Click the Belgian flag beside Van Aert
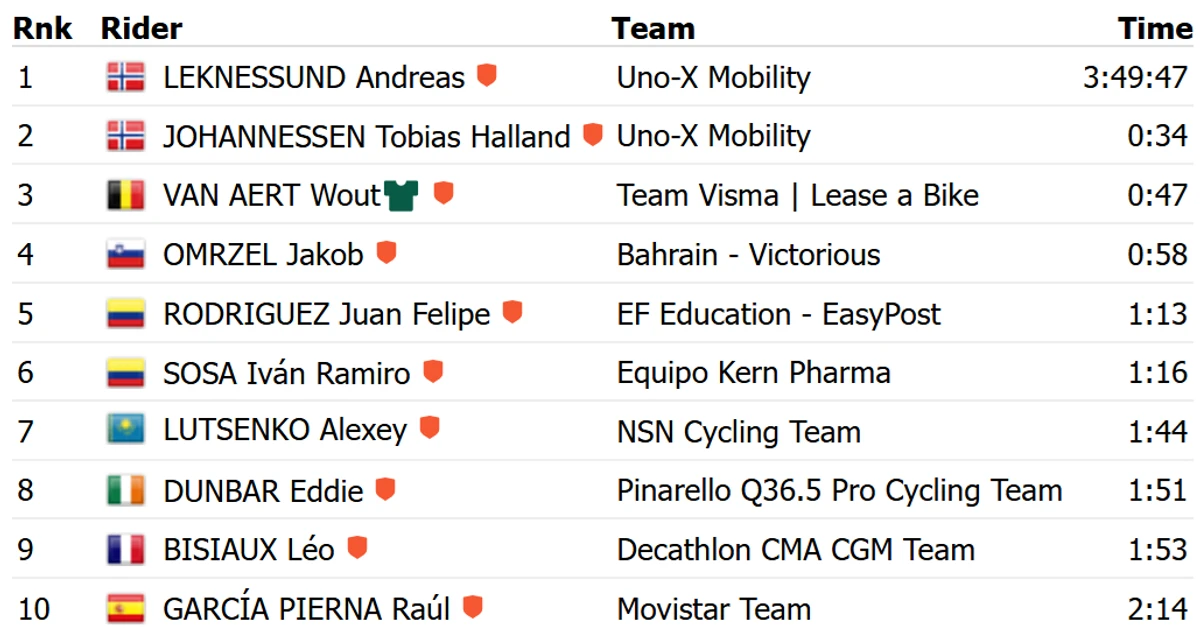 click(126, 195)
